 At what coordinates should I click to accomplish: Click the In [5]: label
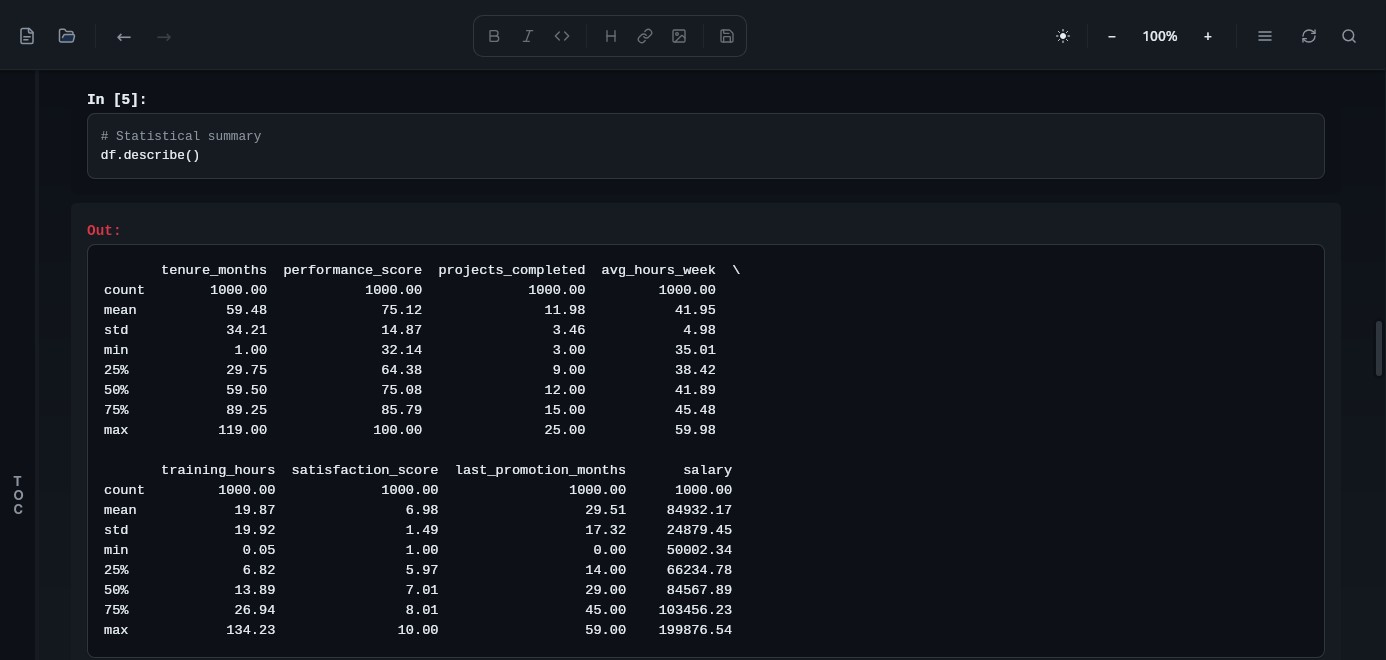(x=117, y=100)
